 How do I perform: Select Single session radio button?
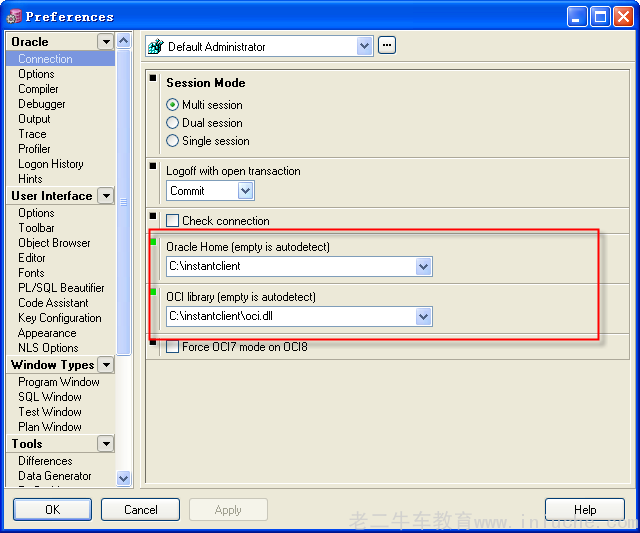[x=172, y=141]
